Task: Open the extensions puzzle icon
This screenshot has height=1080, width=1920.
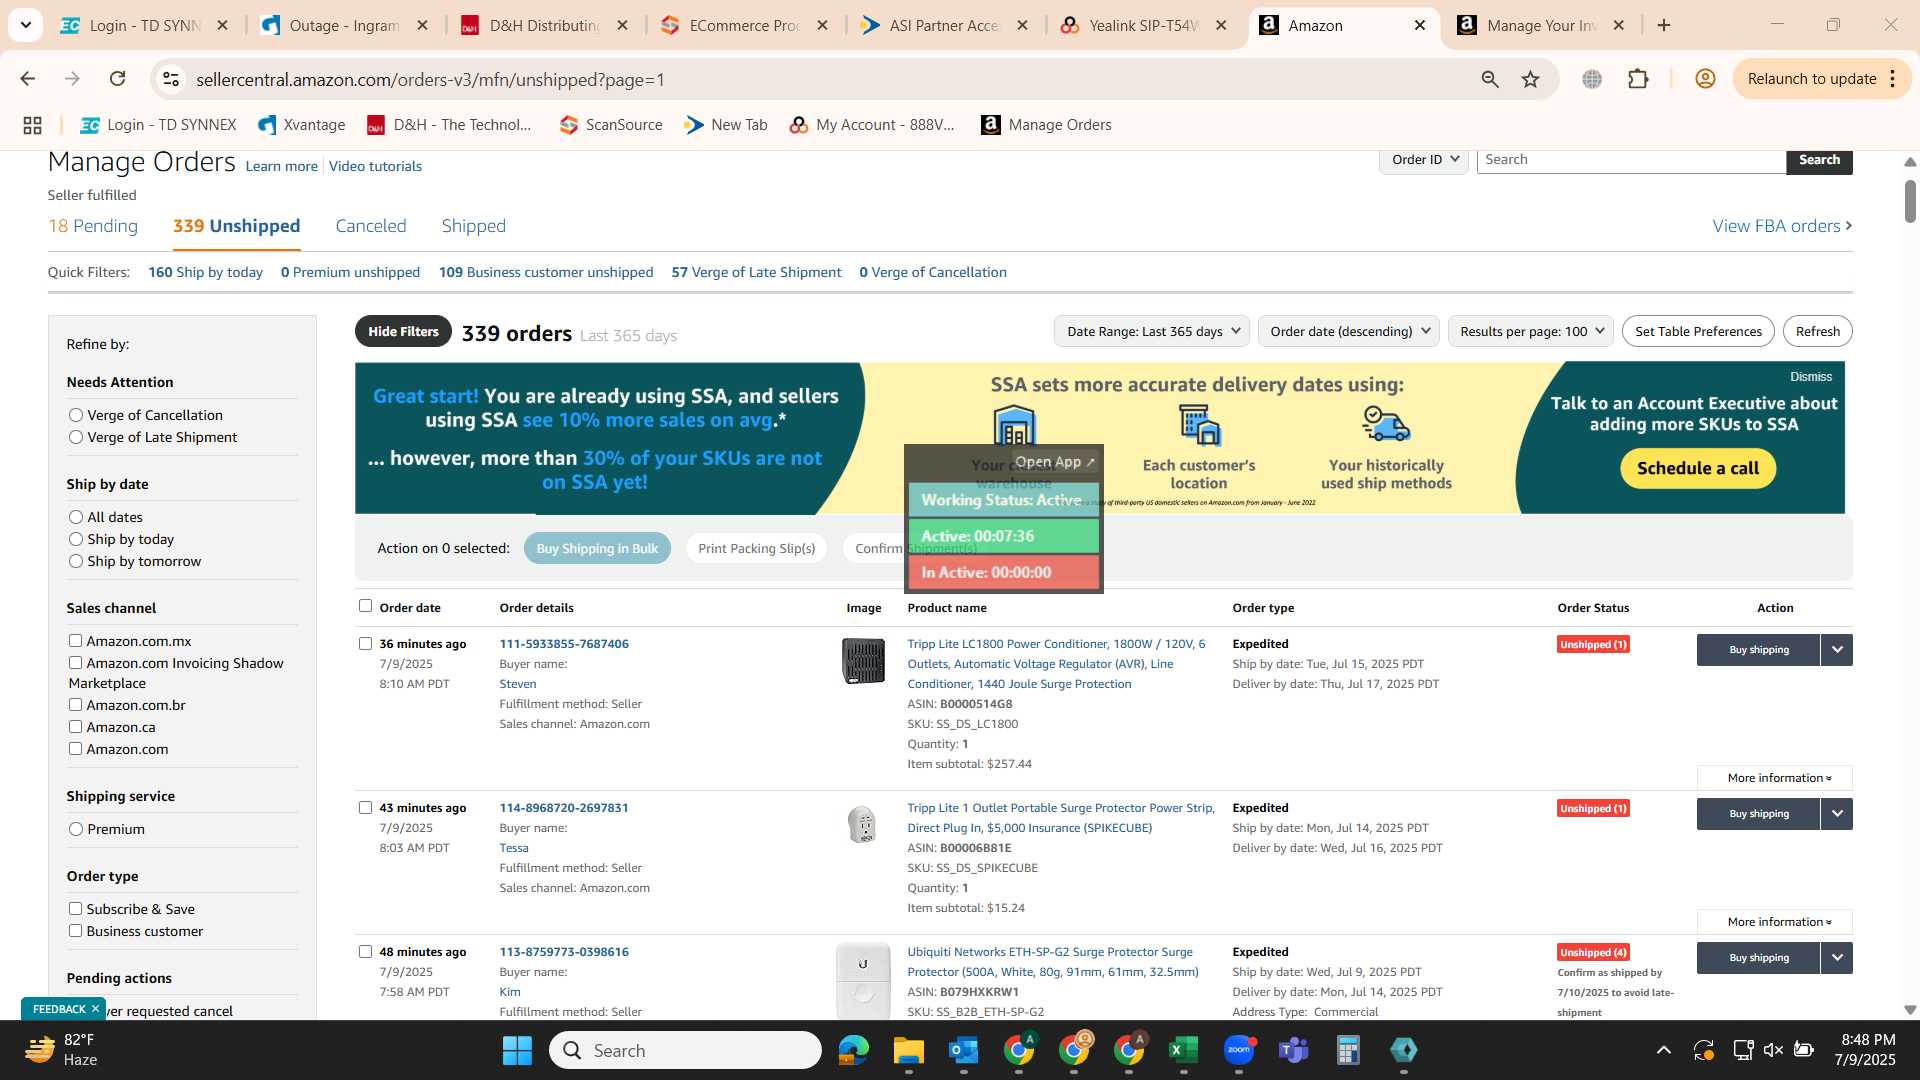Action: point(1638,79)
